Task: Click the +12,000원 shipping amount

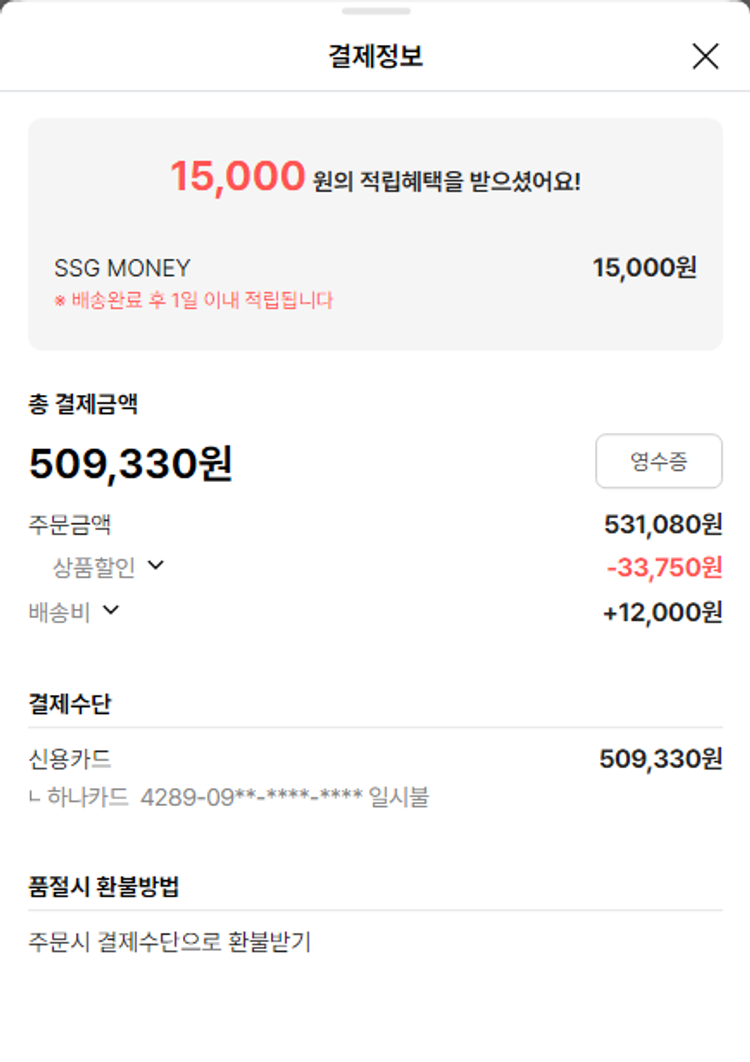Action: (662, 612)
